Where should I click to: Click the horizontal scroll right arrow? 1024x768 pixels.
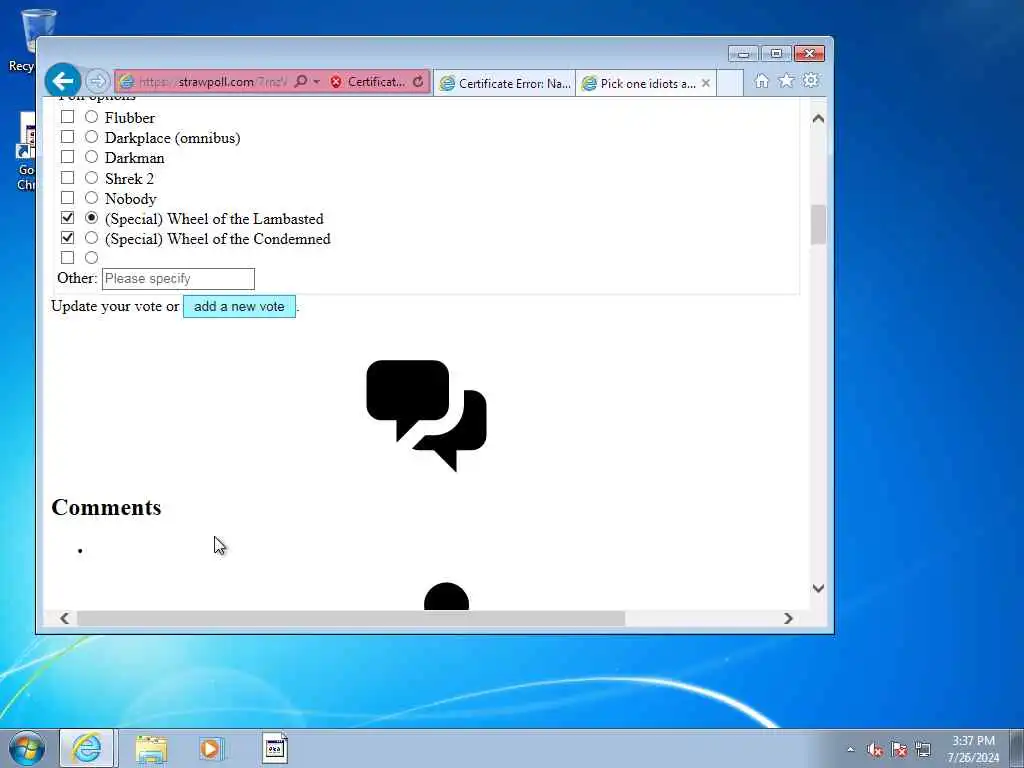(788, 618)
